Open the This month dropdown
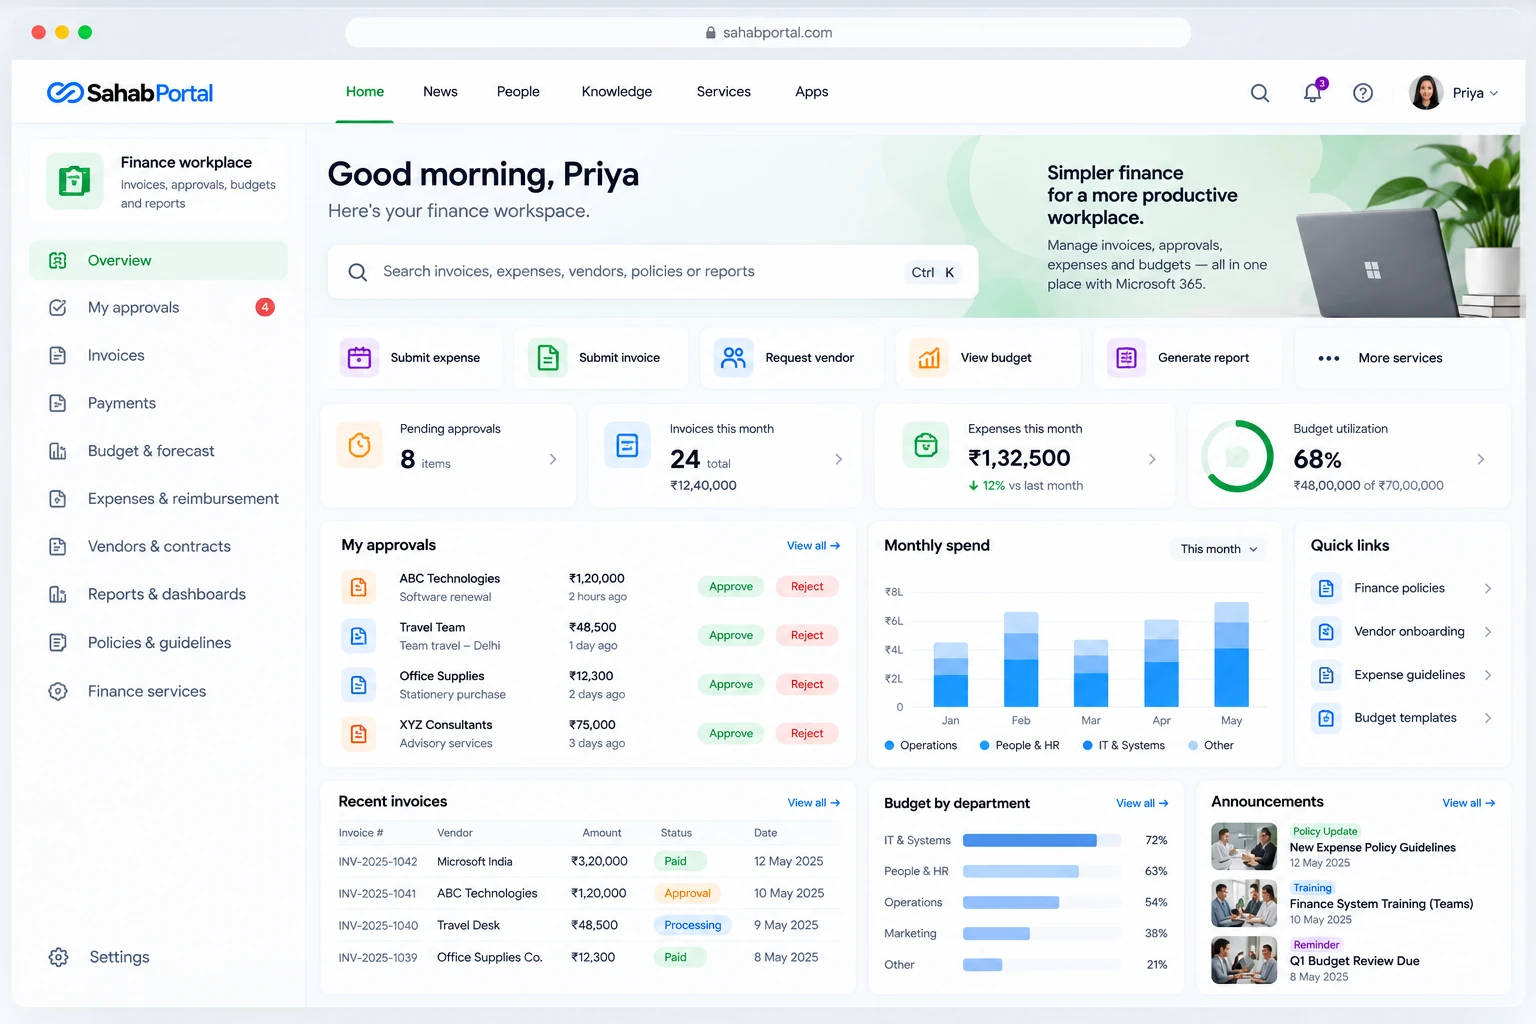Screen dimensions: 1536x1024 click(x=1218, y=549)
